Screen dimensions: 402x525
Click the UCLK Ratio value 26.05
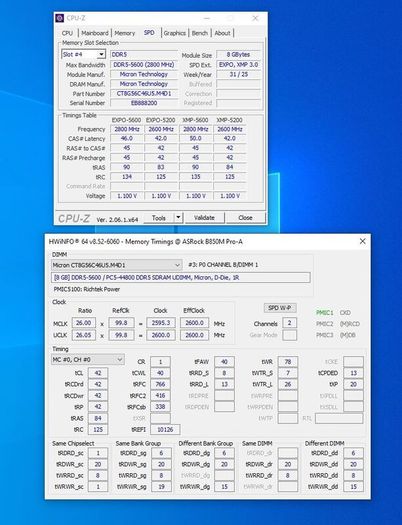pos(84,335)
